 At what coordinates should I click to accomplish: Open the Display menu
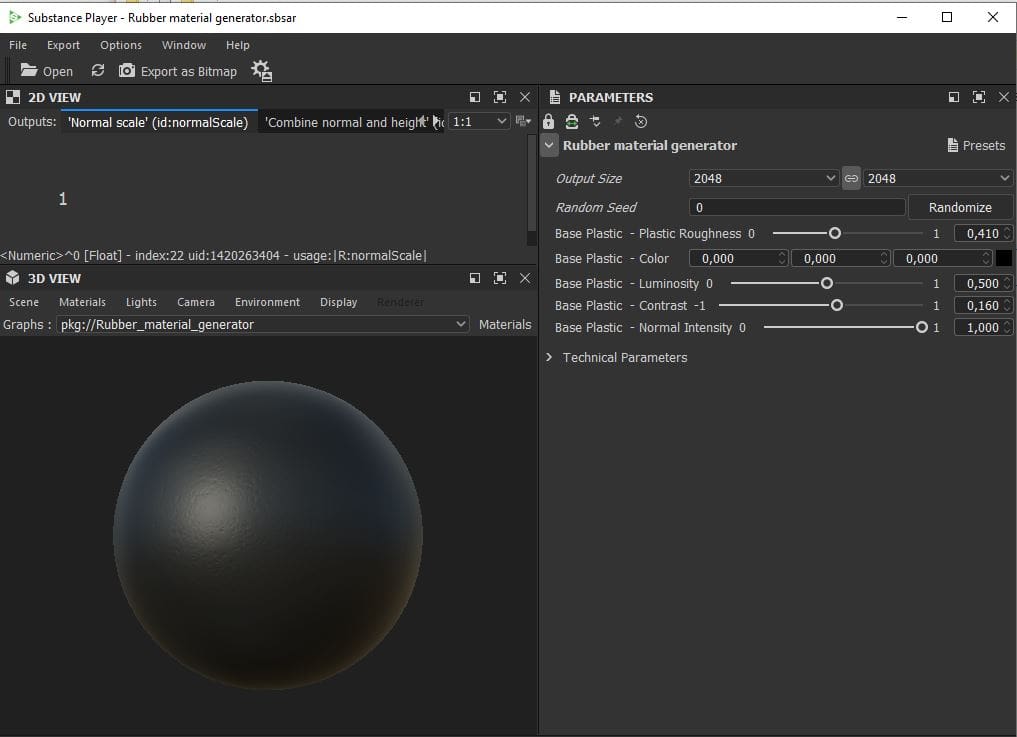339,302
